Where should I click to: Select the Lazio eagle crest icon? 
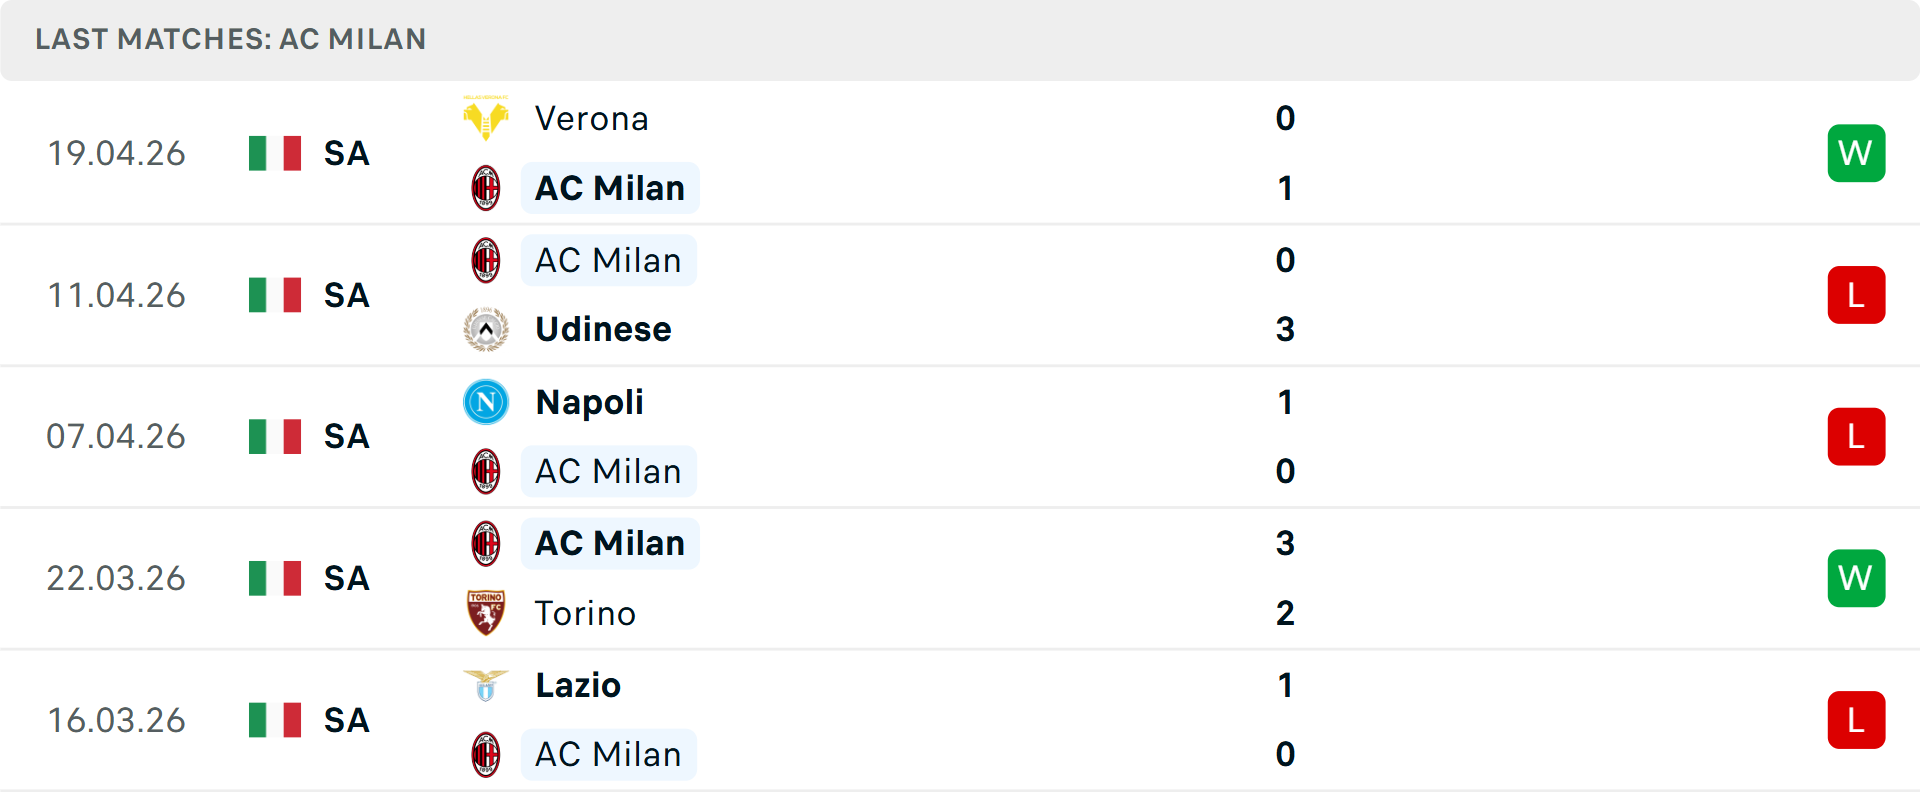(x=486, y=685)
